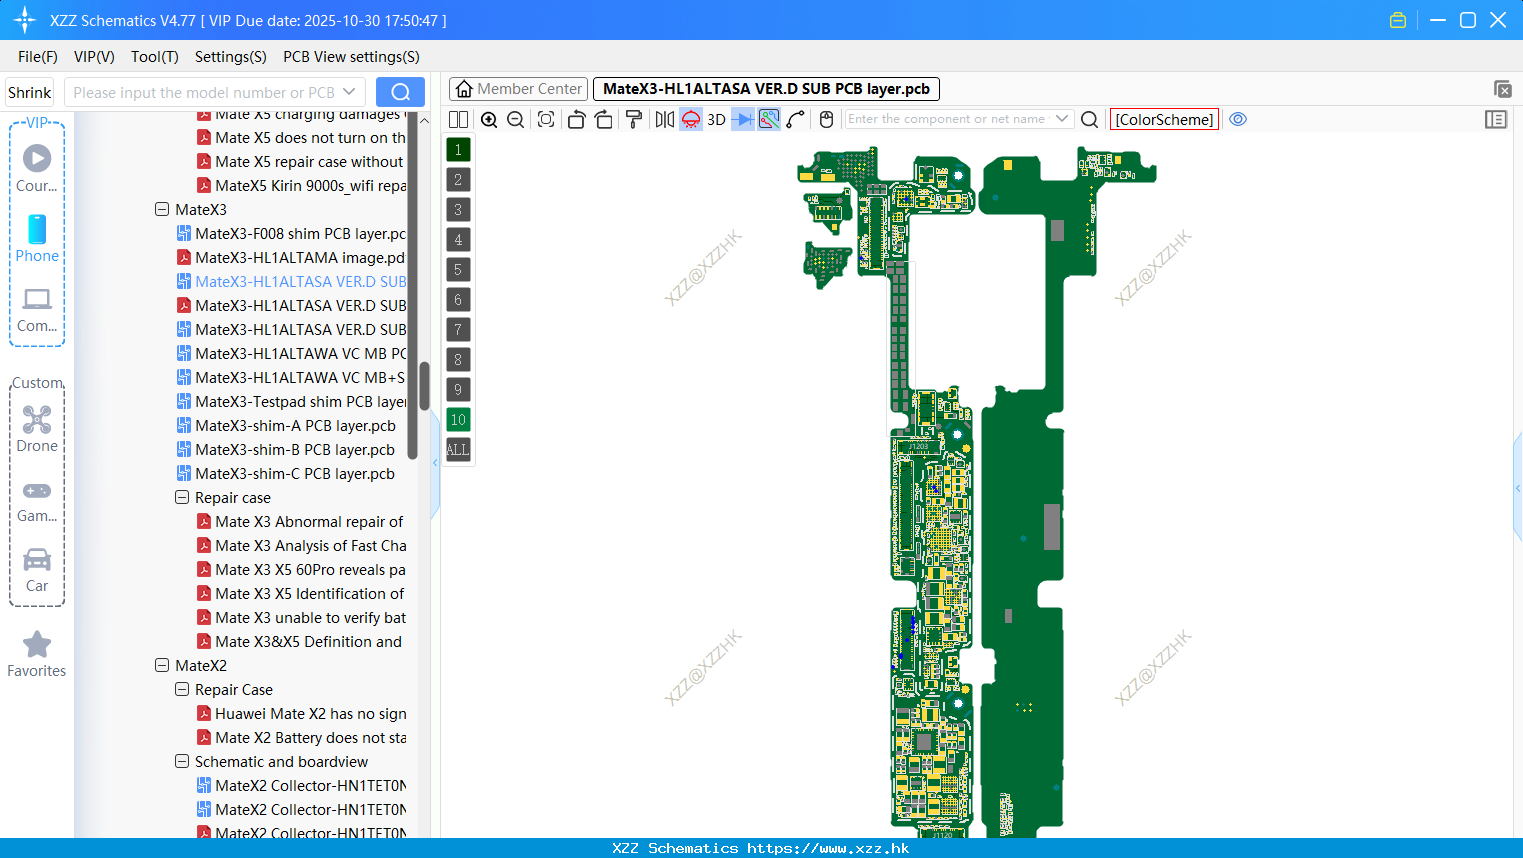Click the blue search button

tap(400, 92)
